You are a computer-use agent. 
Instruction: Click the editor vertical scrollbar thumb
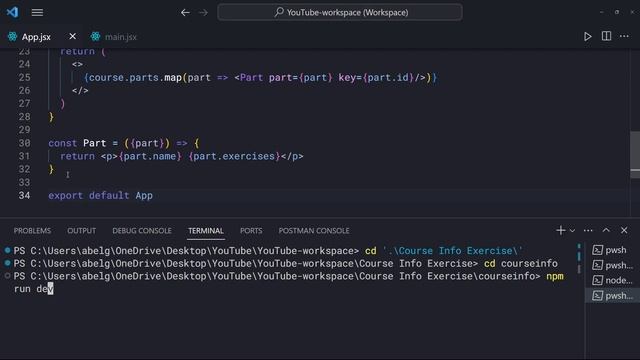pos(635,154)
